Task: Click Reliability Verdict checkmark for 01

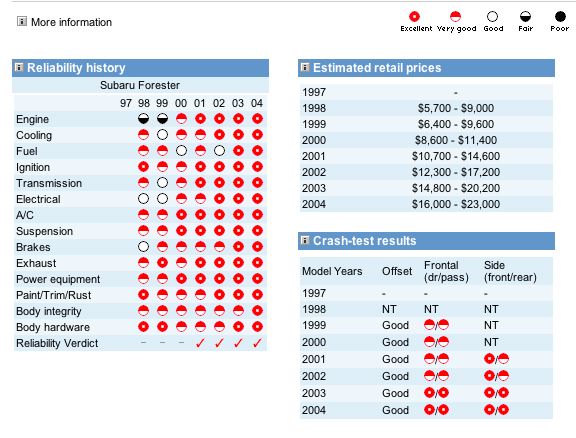Action: point(200,343)
